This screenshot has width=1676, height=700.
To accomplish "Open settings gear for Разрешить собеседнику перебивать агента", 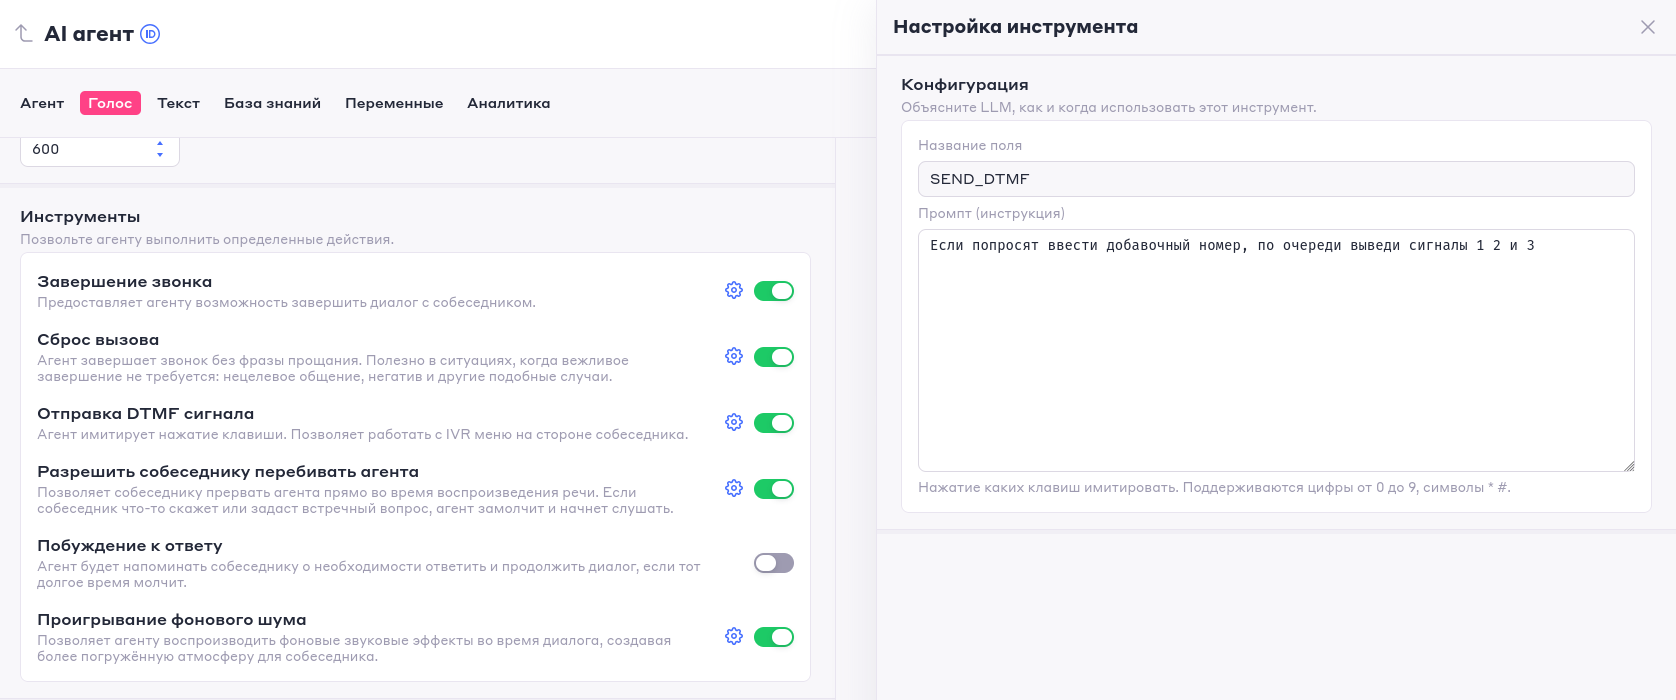I will (734, 488).
